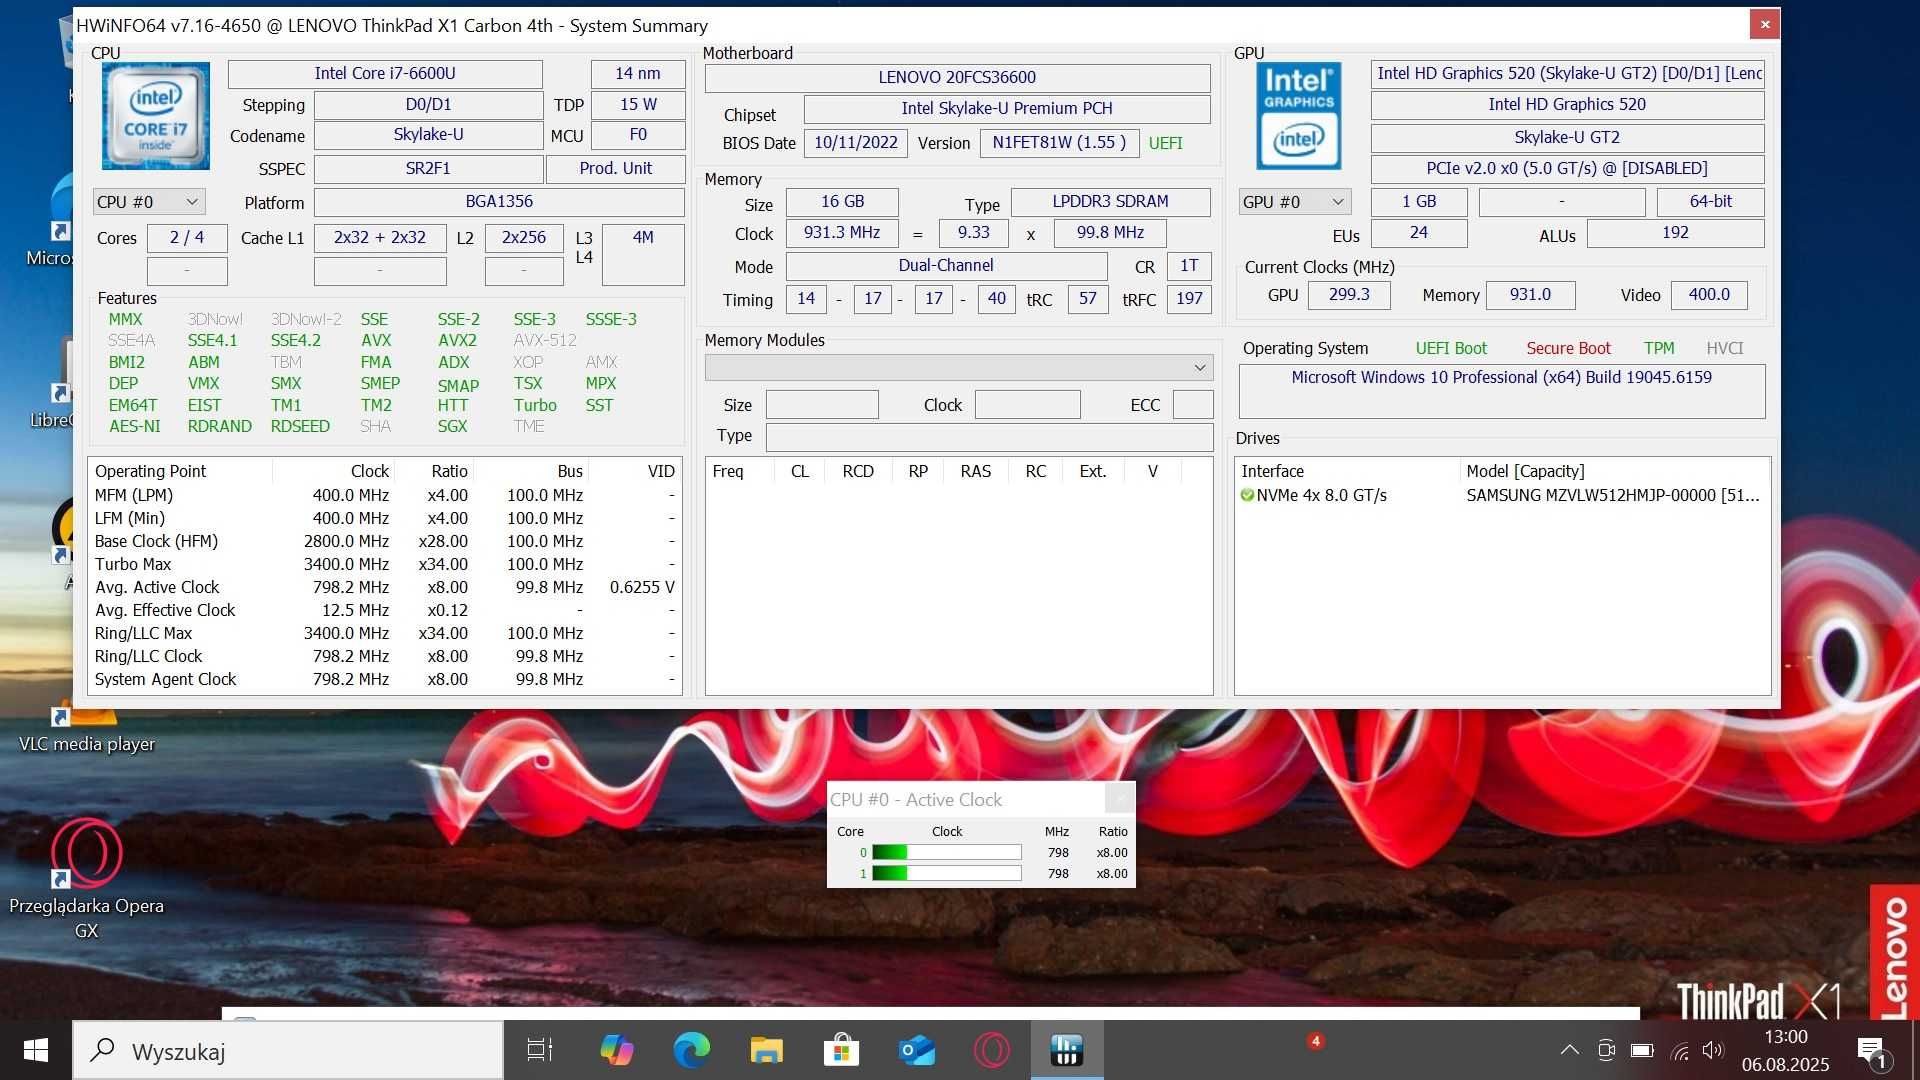Viewport: 1920px width, 1080px height.
Task: Click the Wyszukaj taskbar search box
Action: (x=288, y=1050)
